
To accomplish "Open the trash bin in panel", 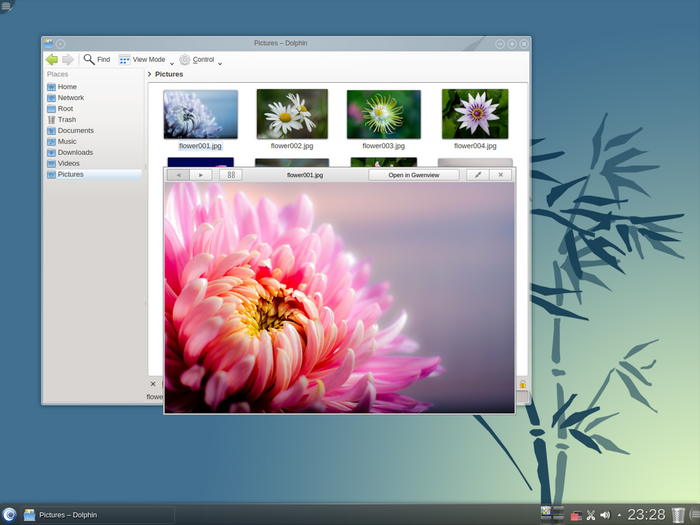I will tap(678, 515).
